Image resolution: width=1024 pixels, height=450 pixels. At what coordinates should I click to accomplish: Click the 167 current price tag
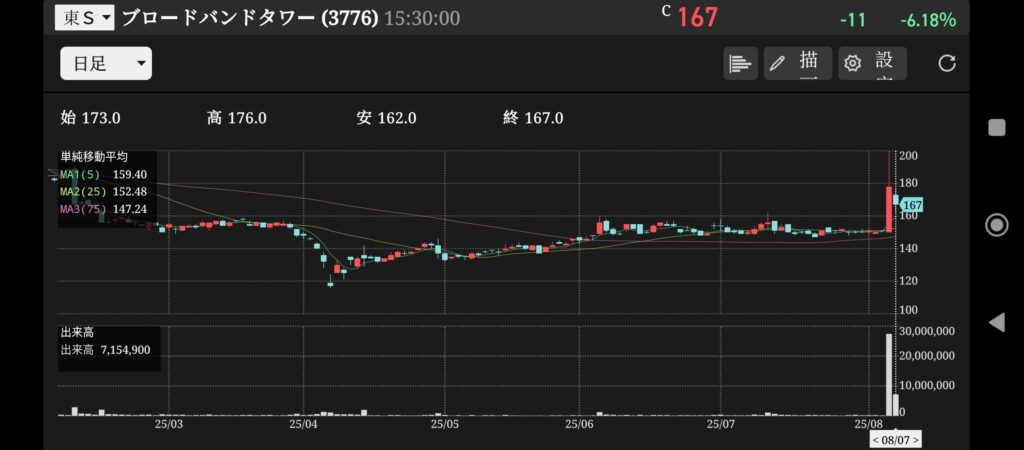(x=910, y=205)
